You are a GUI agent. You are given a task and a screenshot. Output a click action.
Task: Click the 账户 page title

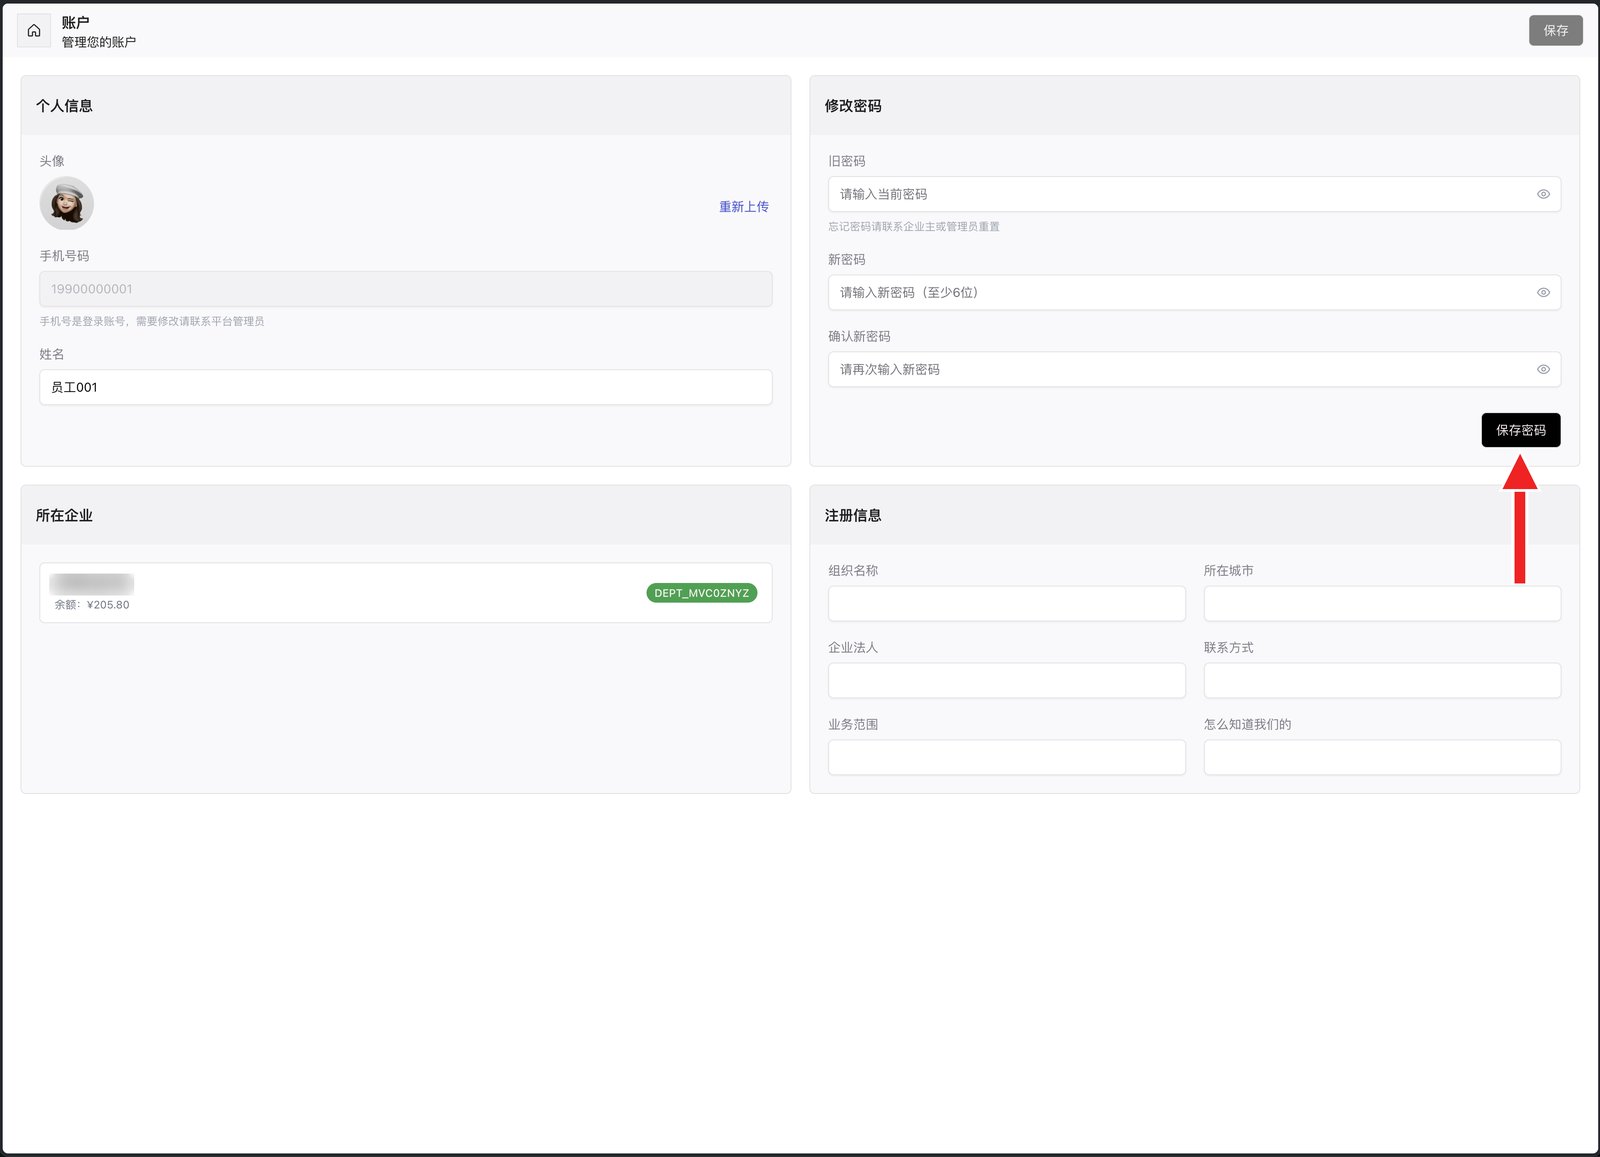[x=76, y=22]
